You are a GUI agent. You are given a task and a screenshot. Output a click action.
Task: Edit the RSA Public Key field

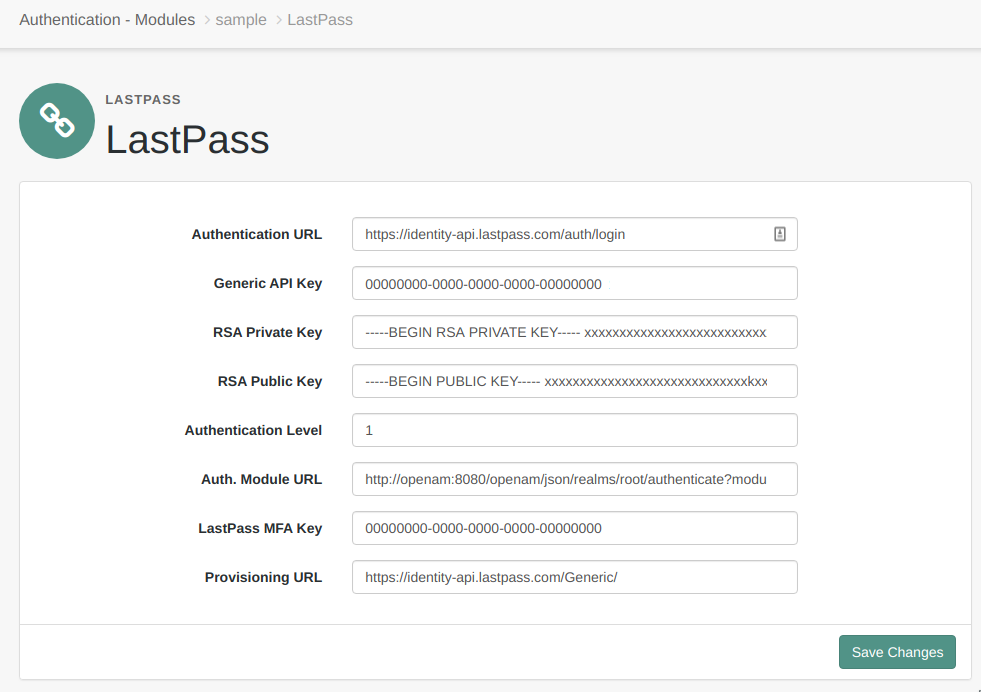point(574,381)
